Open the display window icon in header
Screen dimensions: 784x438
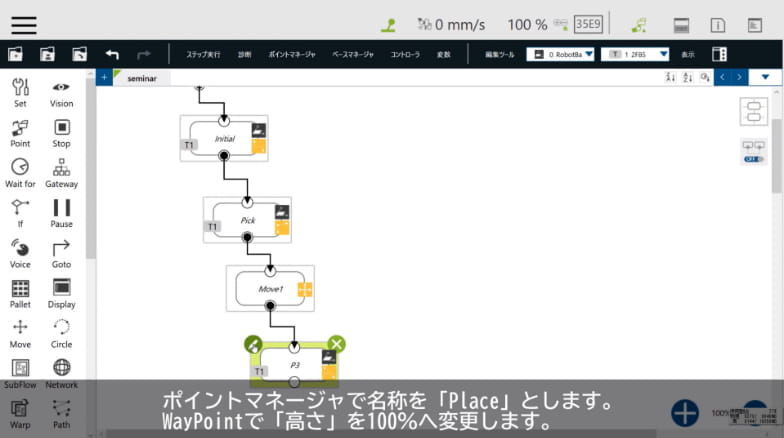pos(682,25)
